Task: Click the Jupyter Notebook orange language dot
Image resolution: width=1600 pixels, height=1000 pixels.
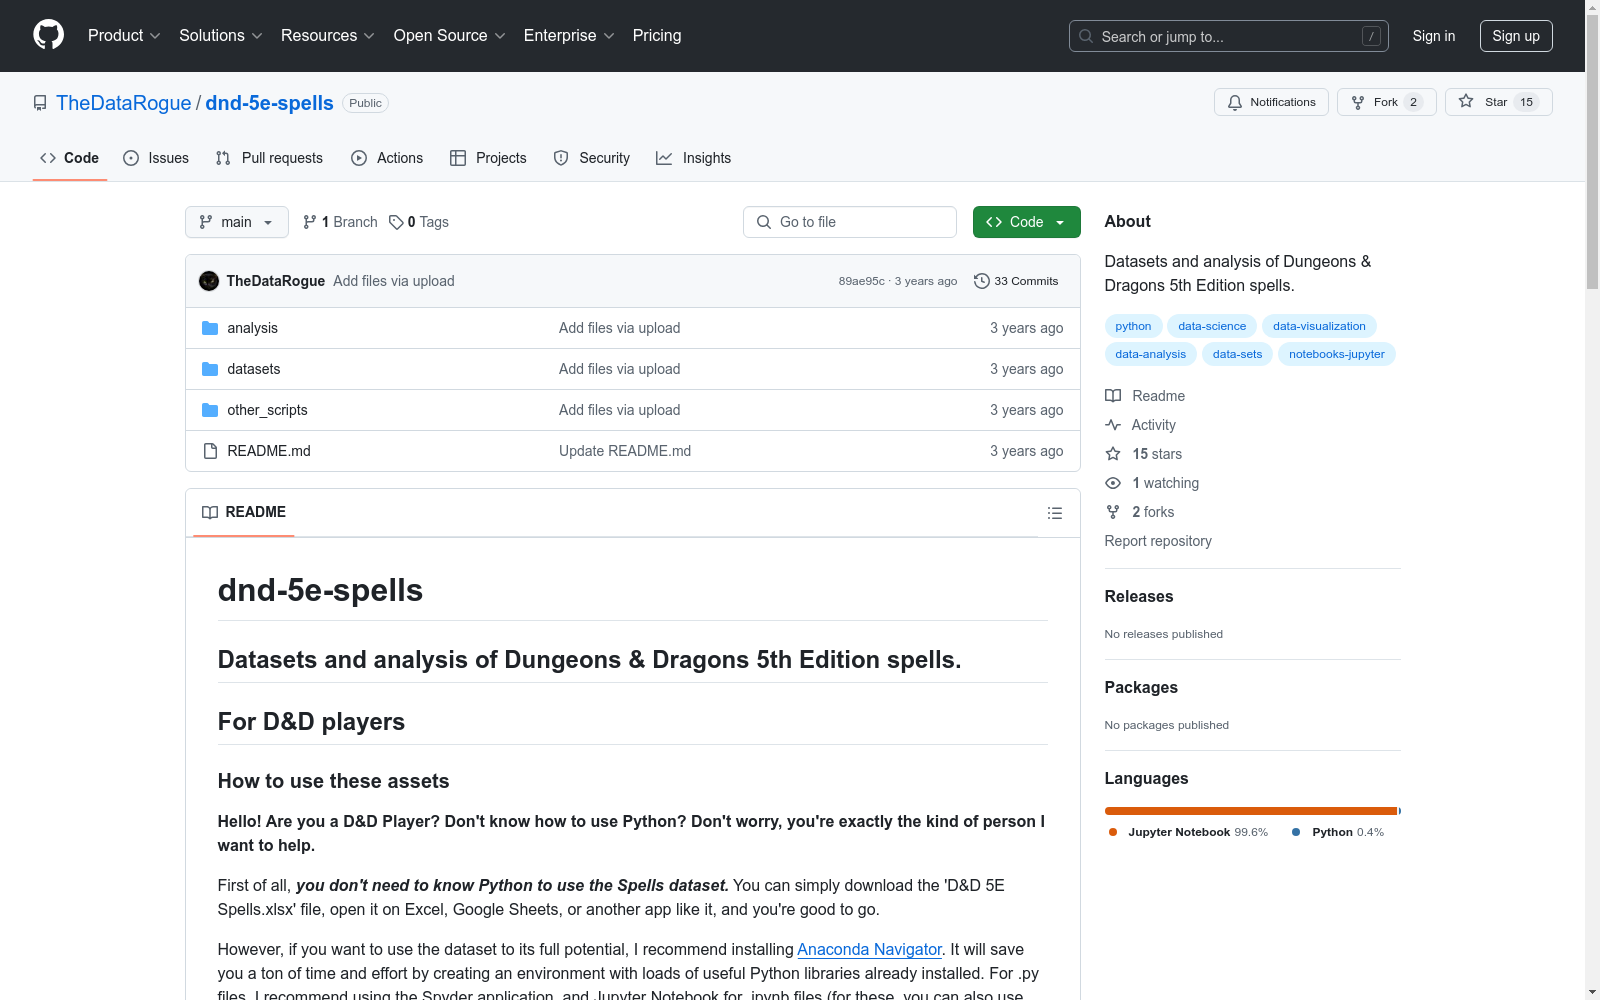Action: [x=1113, y=832]
